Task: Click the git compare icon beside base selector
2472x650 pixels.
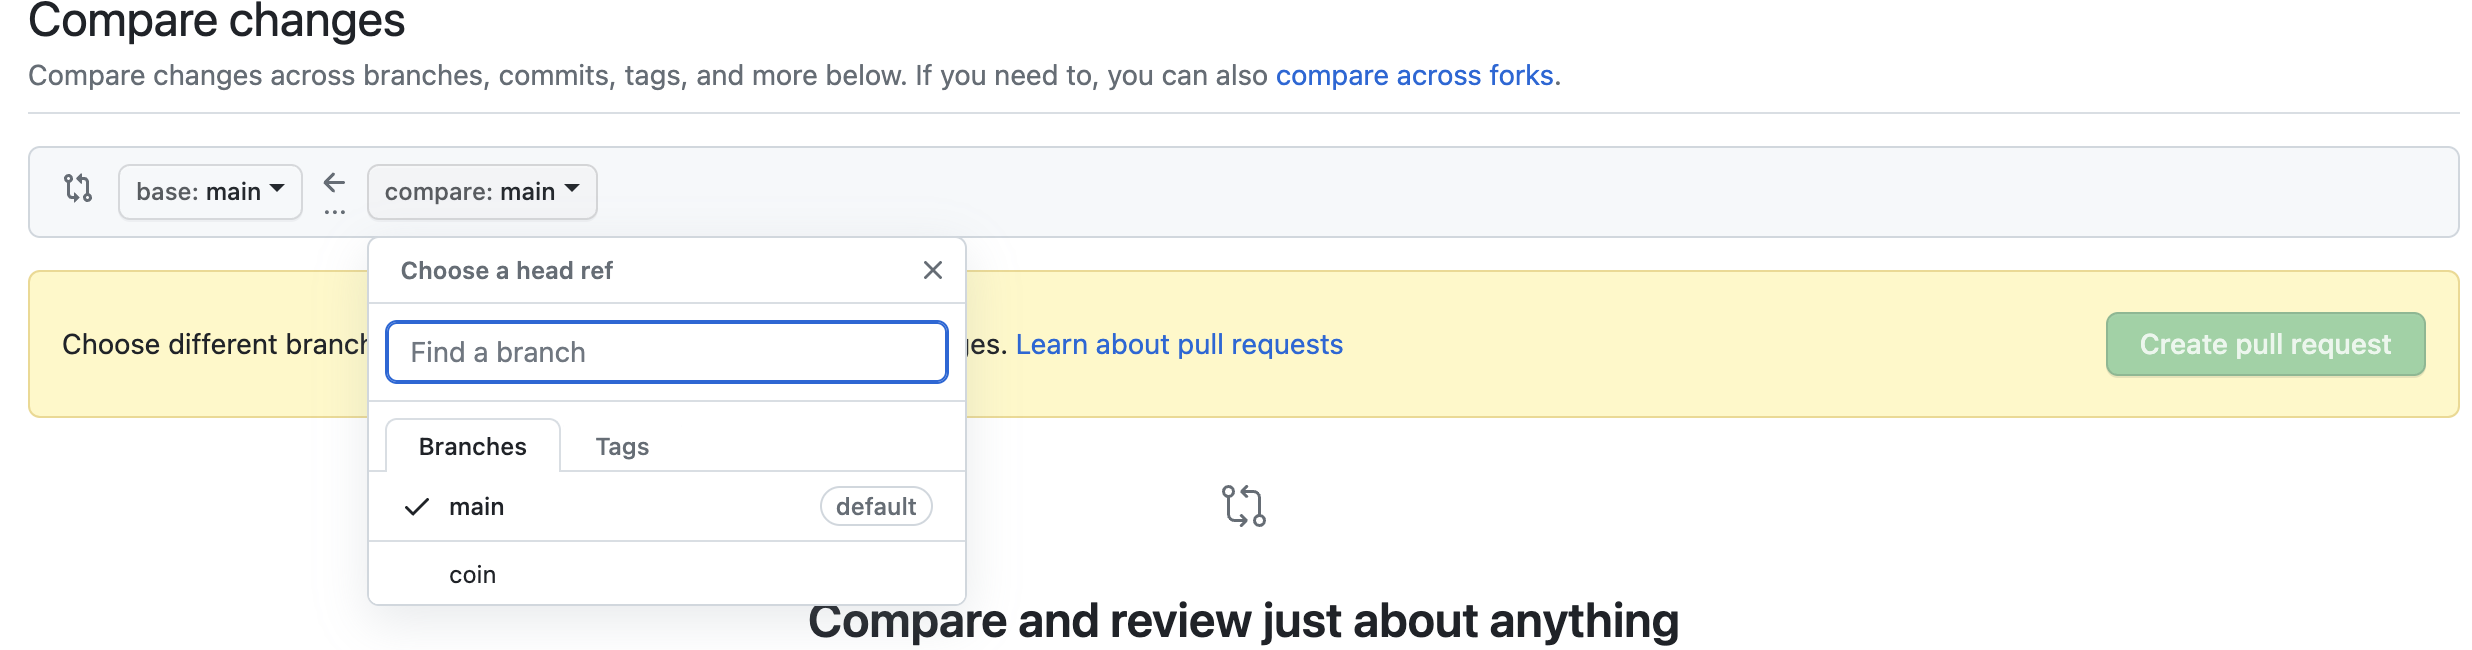Action: [x=78, y=188]
